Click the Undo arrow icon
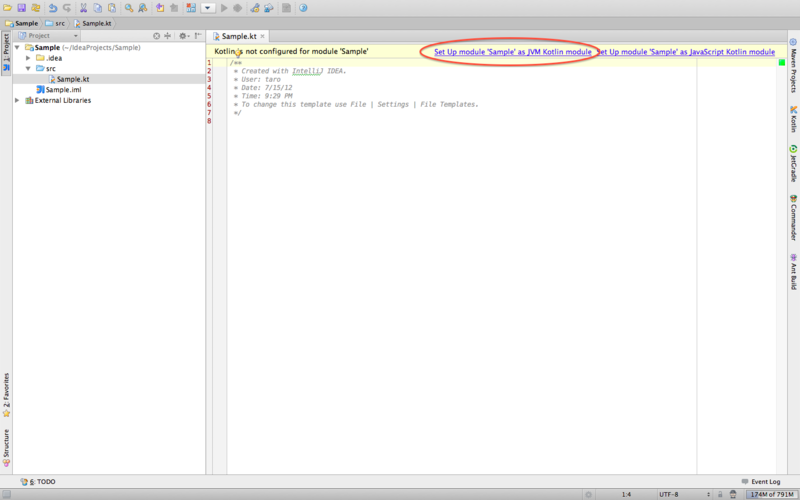 (x=53, y=8)
